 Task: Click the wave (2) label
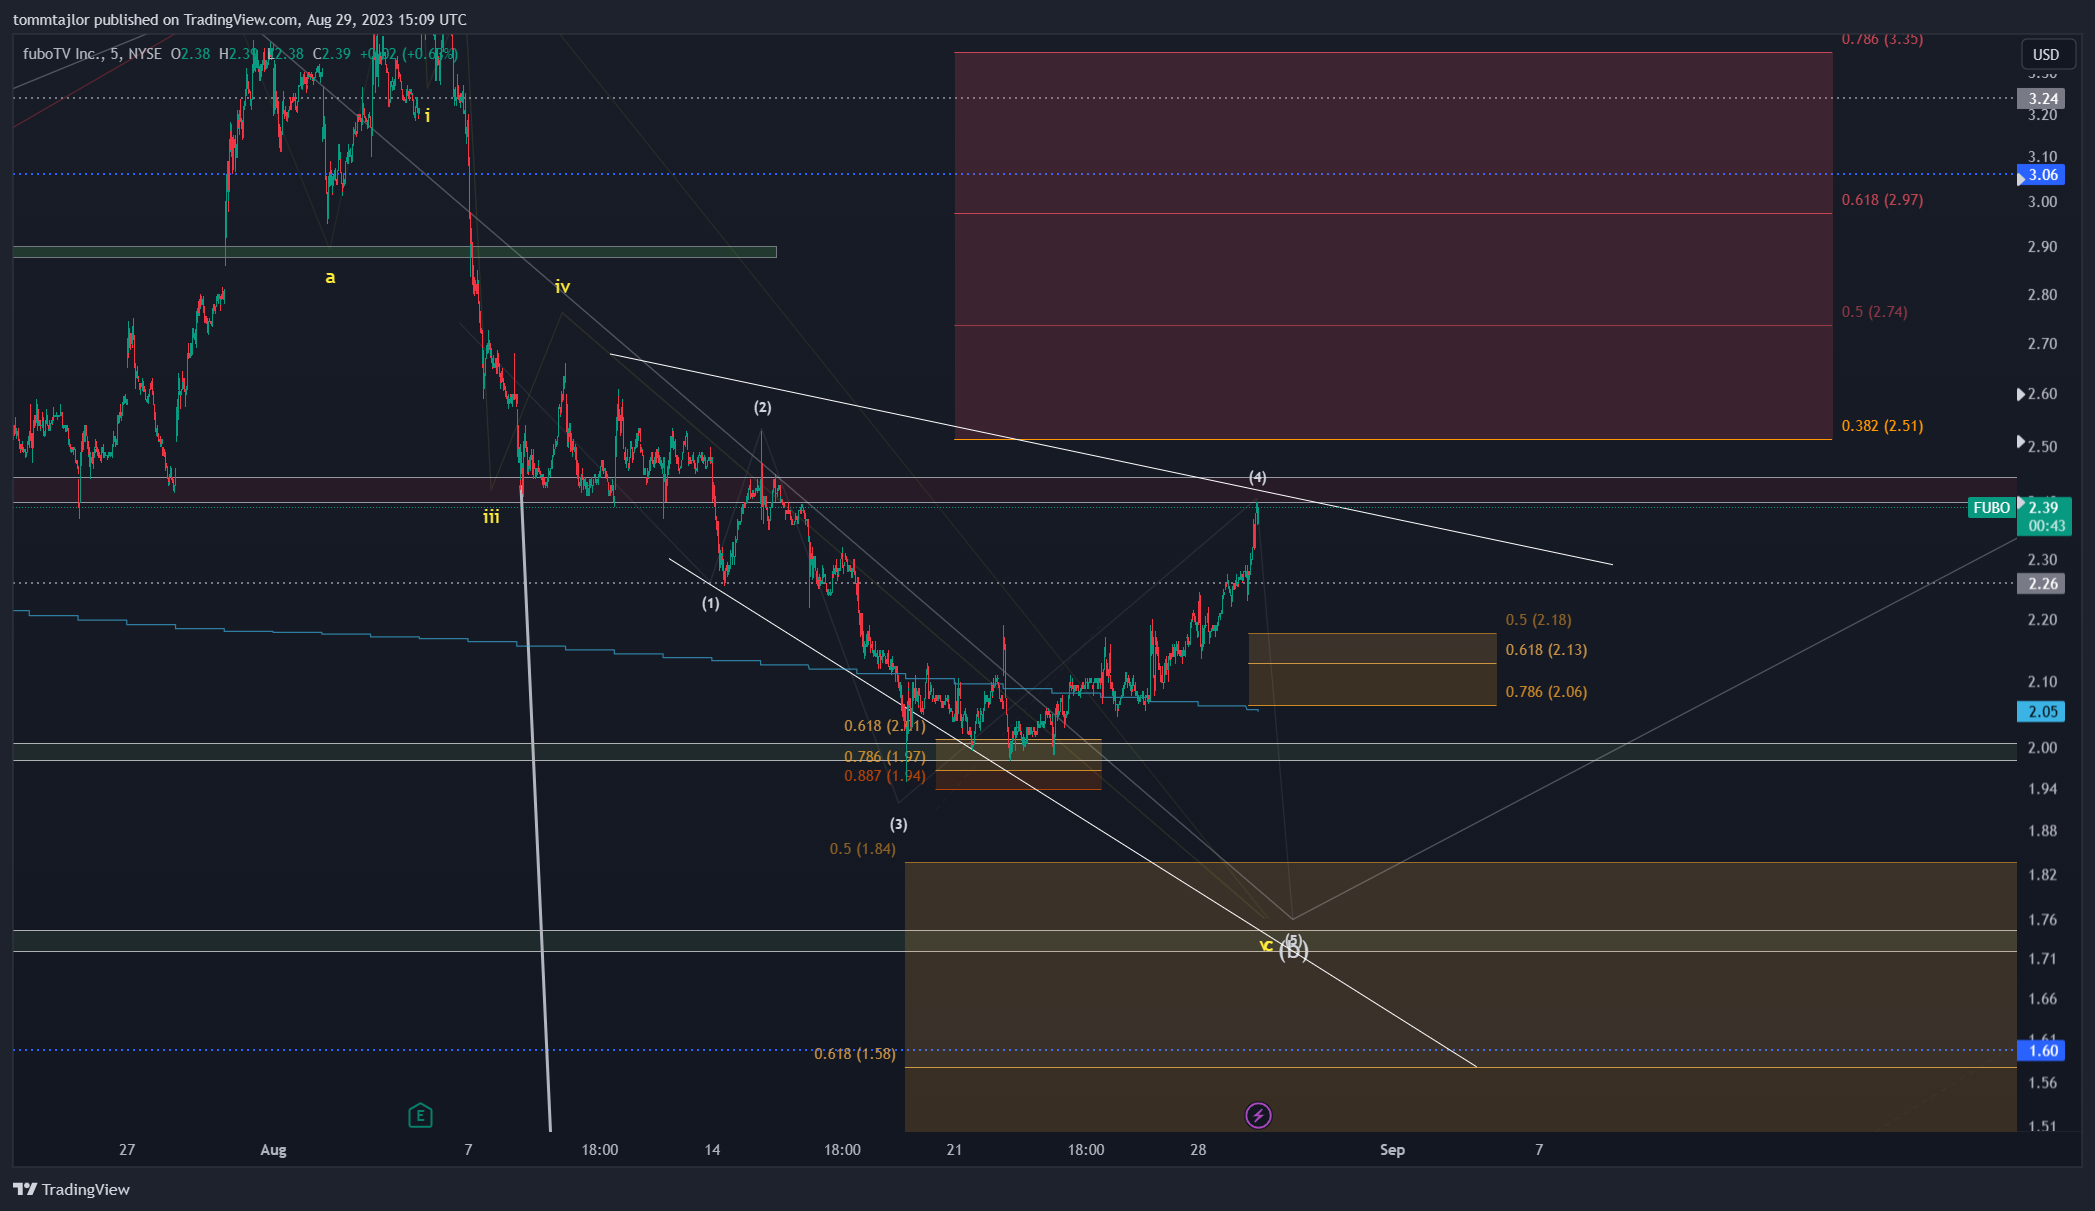762,407
